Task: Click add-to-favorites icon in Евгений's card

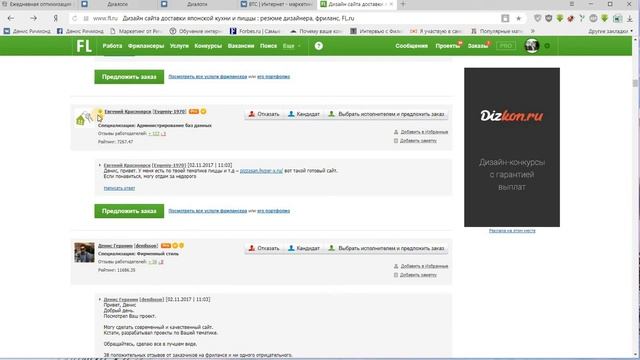Action: pos(396,132)
